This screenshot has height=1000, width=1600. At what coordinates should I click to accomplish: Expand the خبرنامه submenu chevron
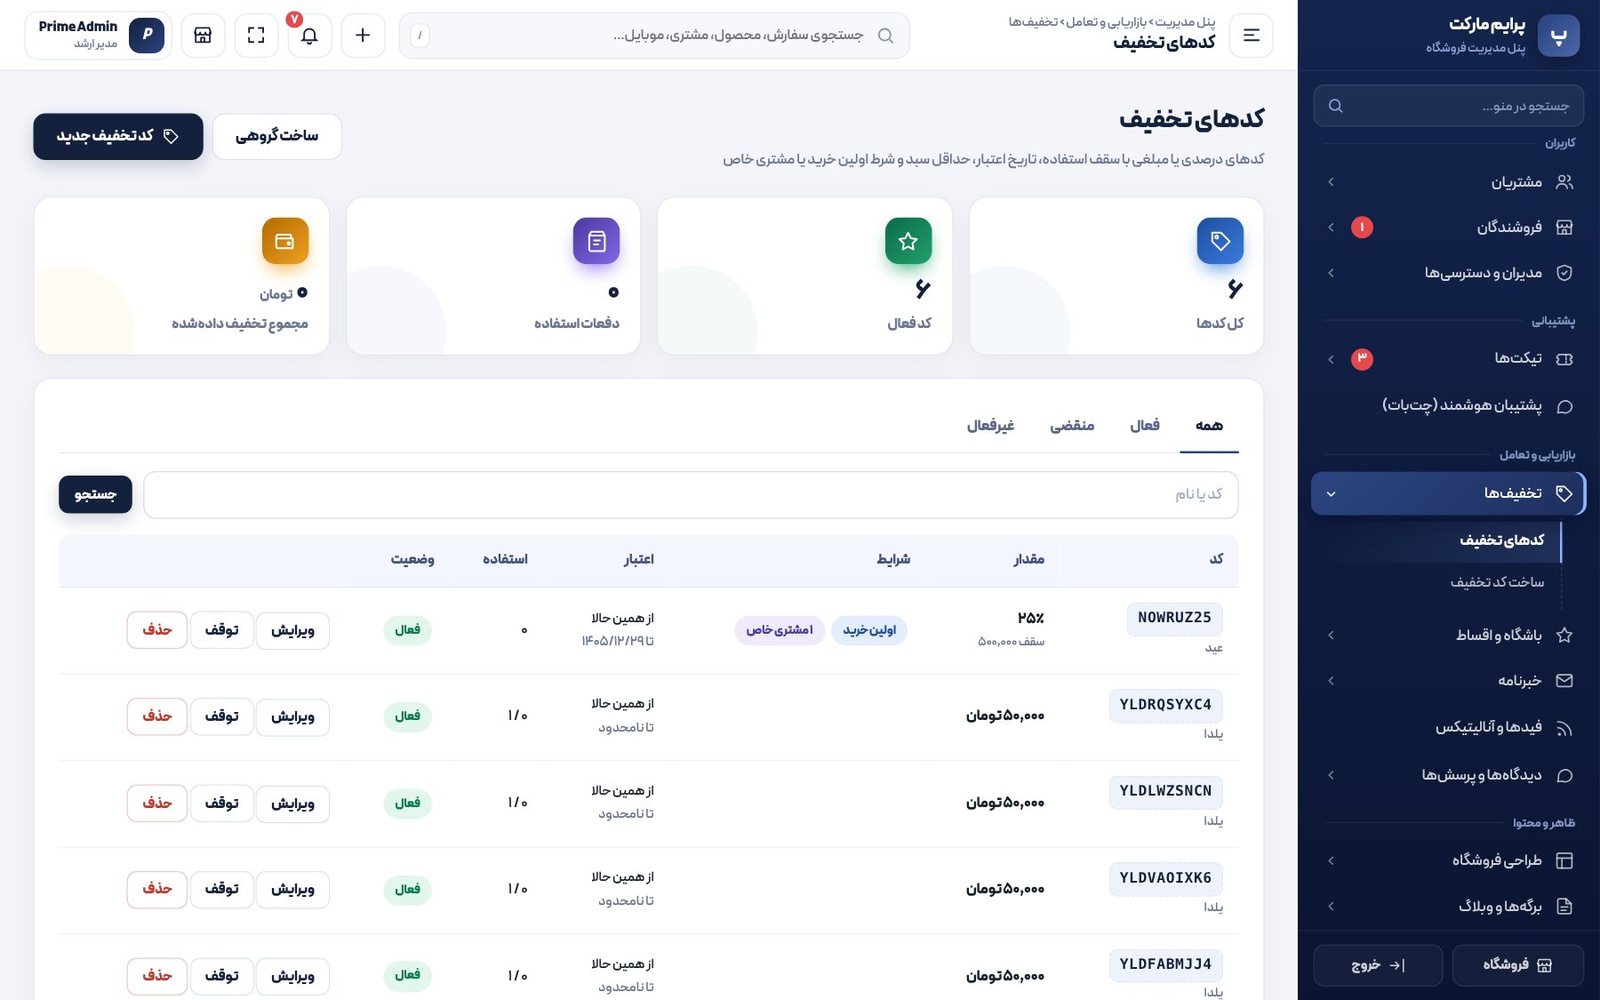coord(1331,681)
